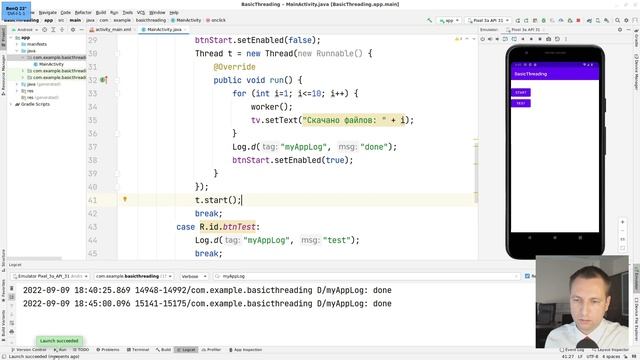Open the Version Control tool window
The width and height of the screenshot is (640, 360).
[29, 350]
